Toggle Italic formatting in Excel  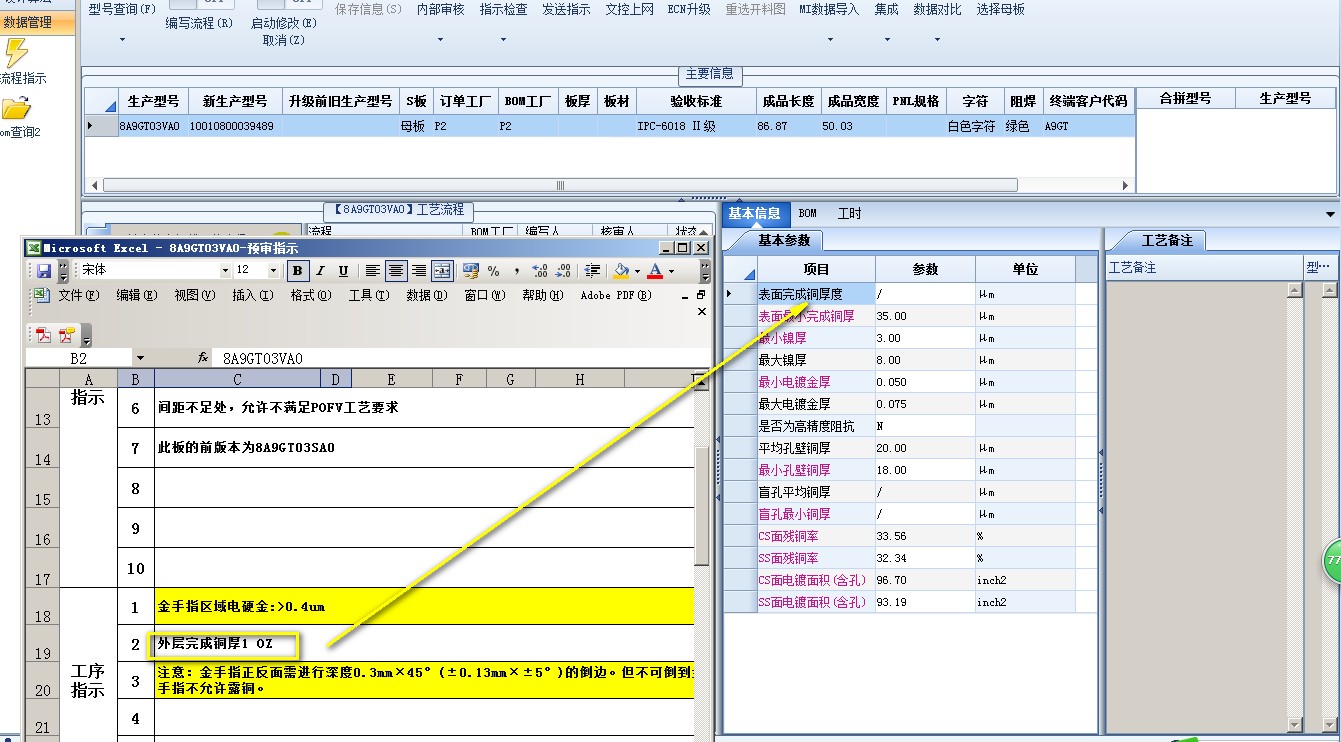tap(320, 271)
